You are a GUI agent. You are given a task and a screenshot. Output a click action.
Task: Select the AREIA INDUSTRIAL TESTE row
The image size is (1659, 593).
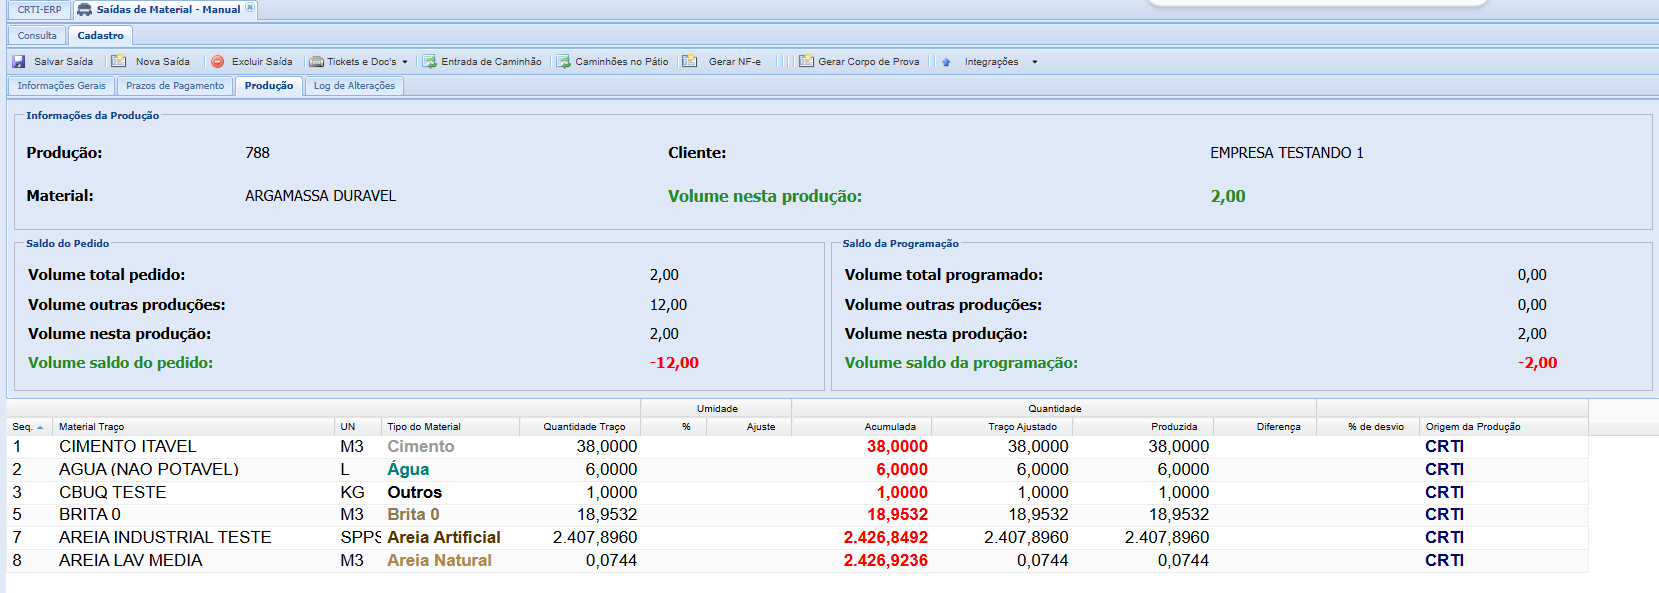797,538
